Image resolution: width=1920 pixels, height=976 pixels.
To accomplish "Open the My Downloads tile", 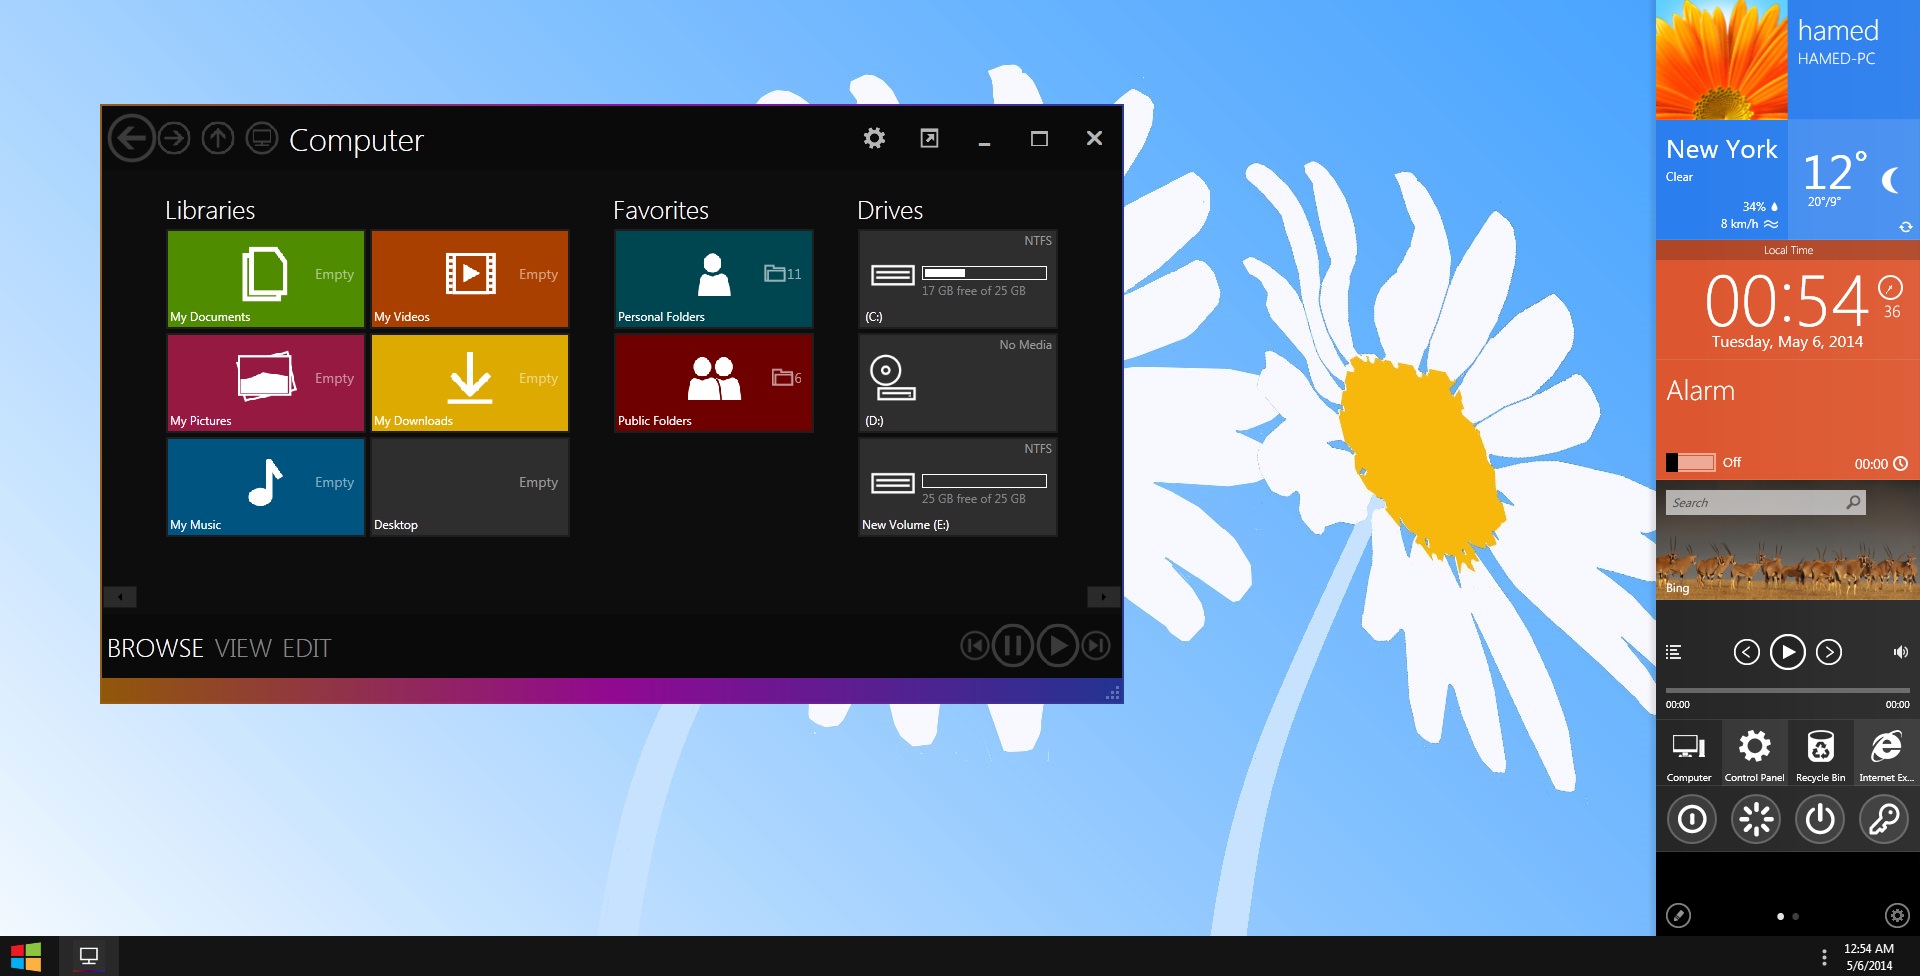I will point(469,383).
